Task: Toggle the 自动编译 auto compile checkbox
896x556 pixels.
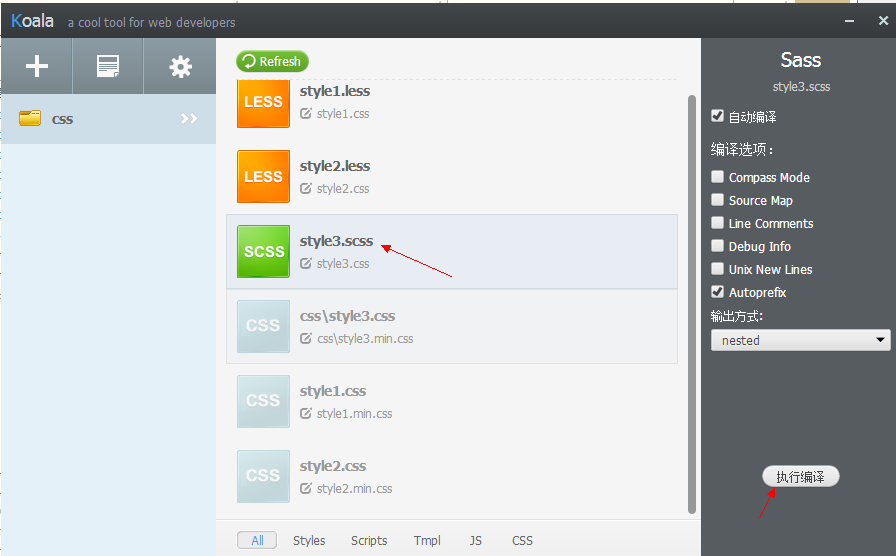Action: (717, 116)
